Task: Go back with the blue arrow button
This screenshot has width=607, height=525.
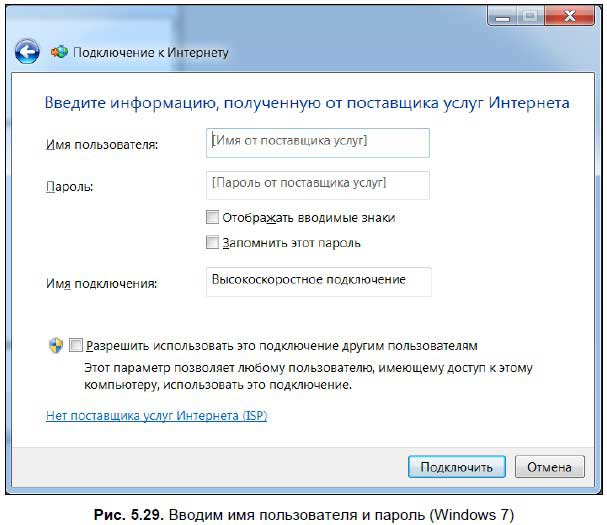Action: 27,51
